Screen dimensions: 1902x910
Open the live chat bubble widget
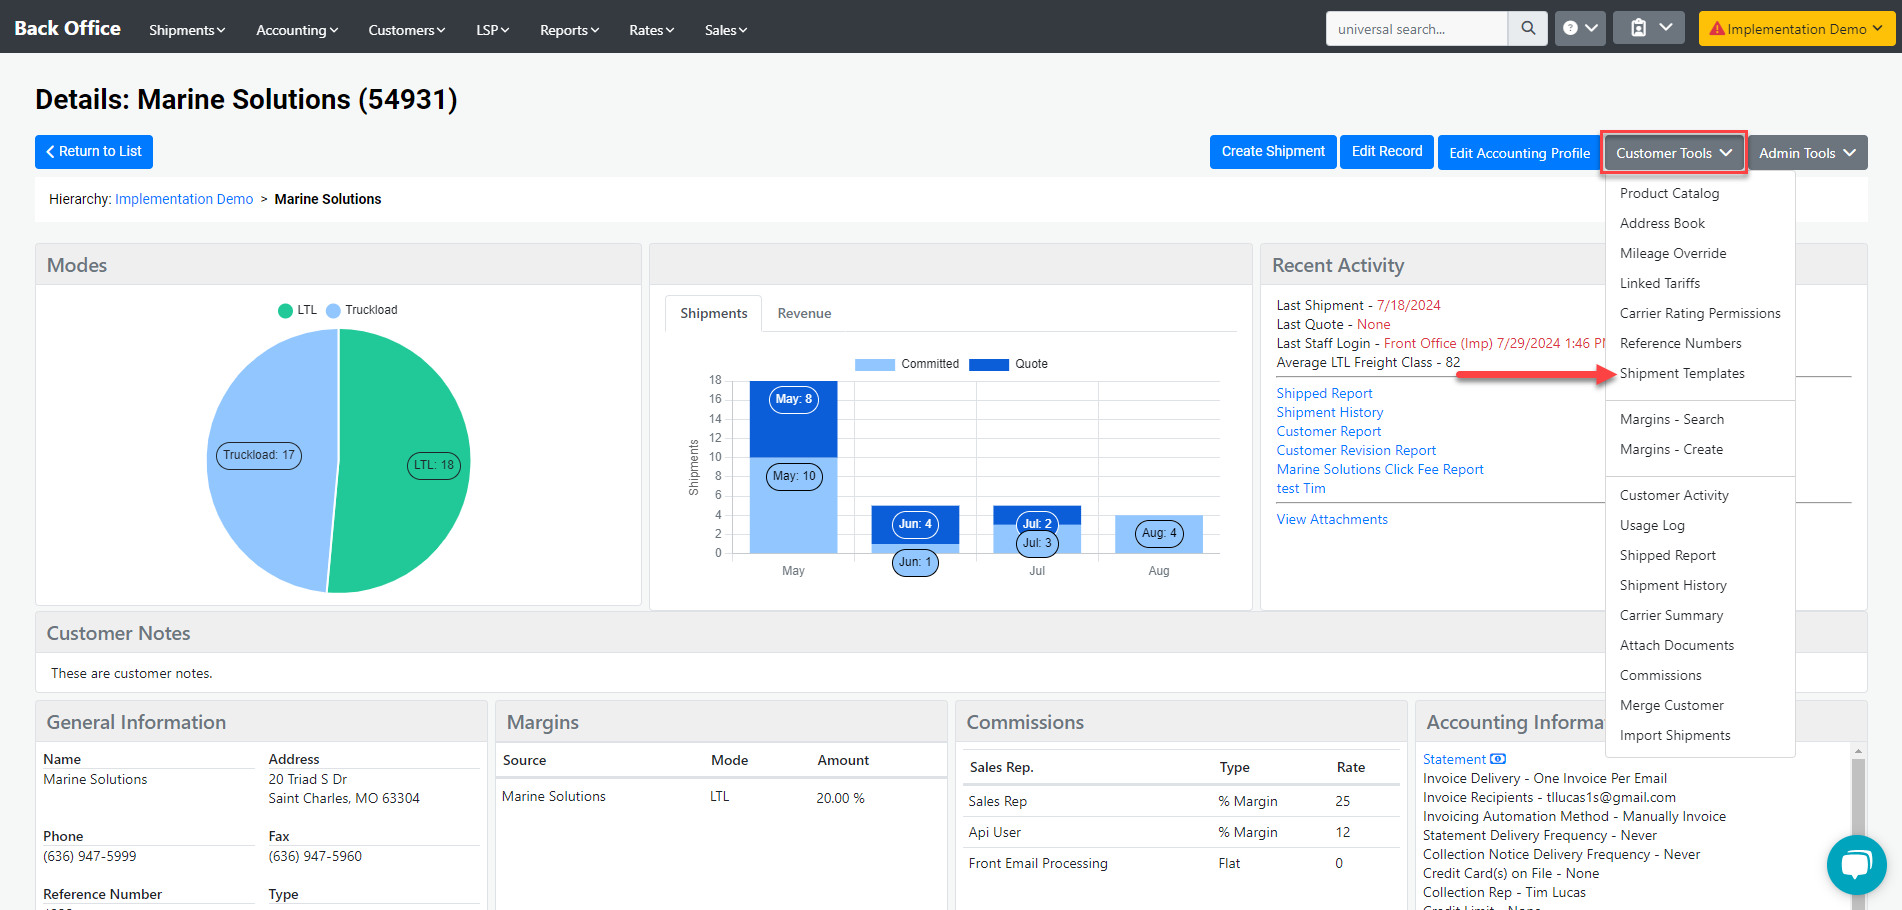tap(1856, 865)
